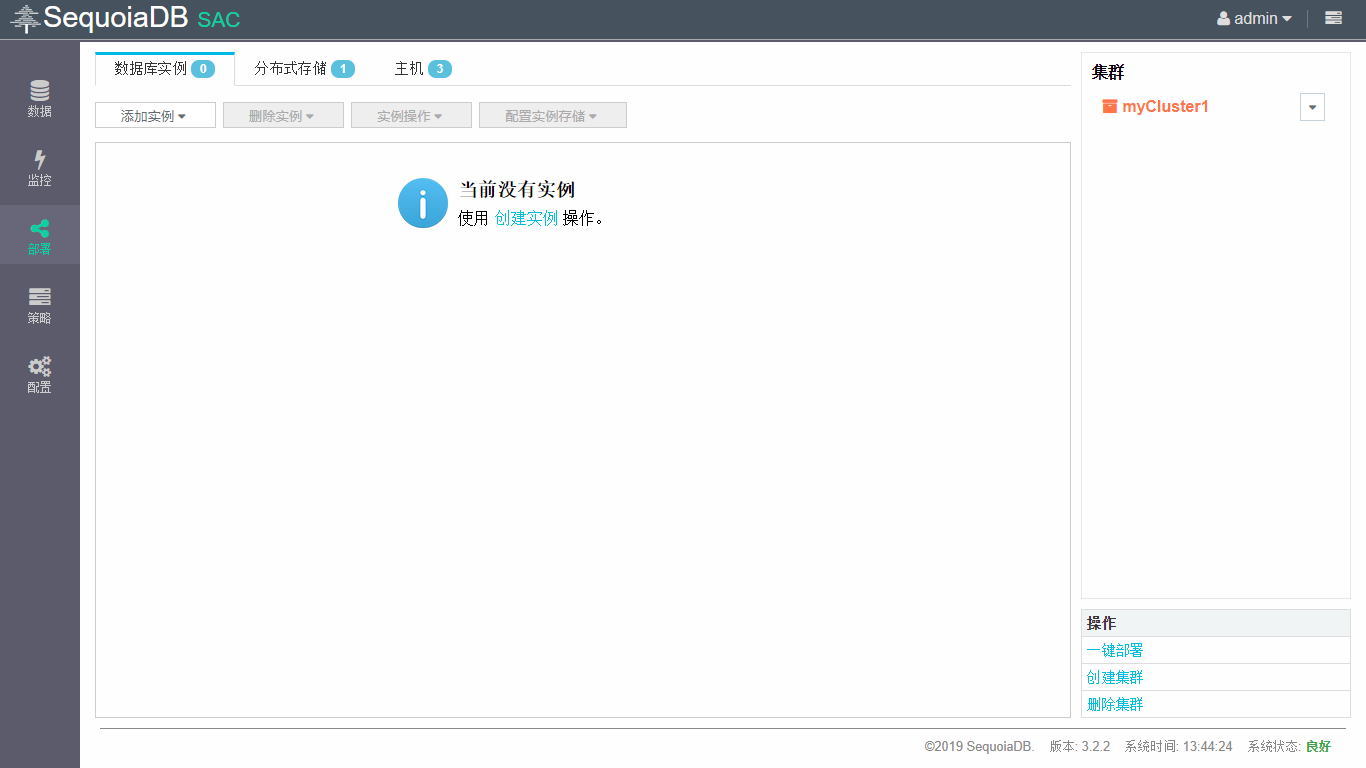The width and height of the screenshot is (1366, 768).
Task: Click the ©2019 SequoiaDB footer text
Action: [980, 746]
